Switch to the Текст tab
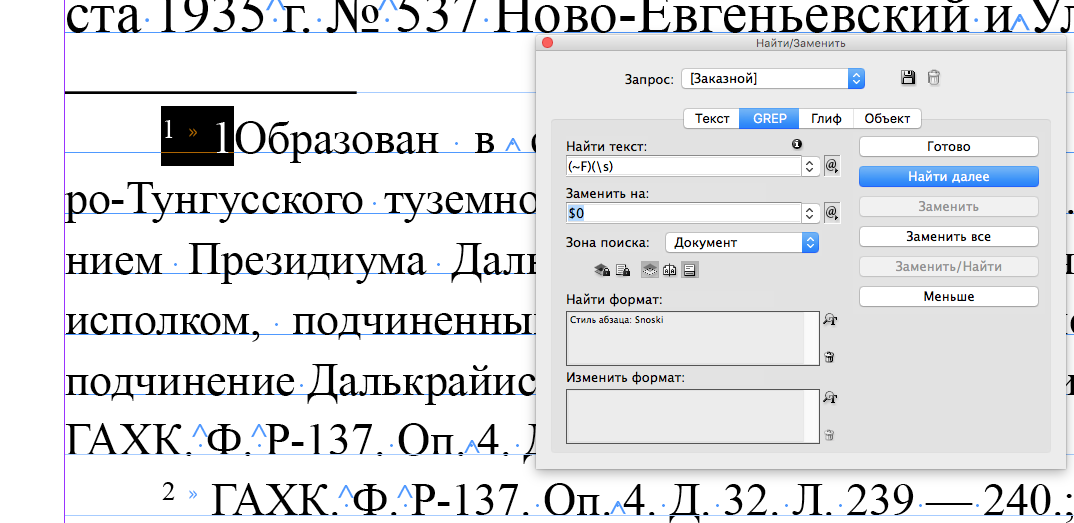The image size is (1074, 523). [712, 118]
